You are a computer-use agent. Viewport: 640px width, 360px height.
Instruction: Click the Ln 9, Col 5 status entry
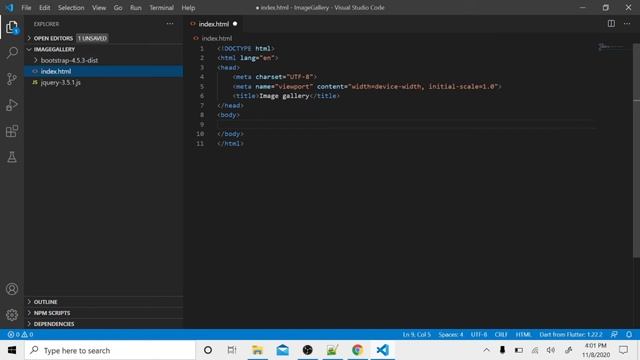coord(416,334)
